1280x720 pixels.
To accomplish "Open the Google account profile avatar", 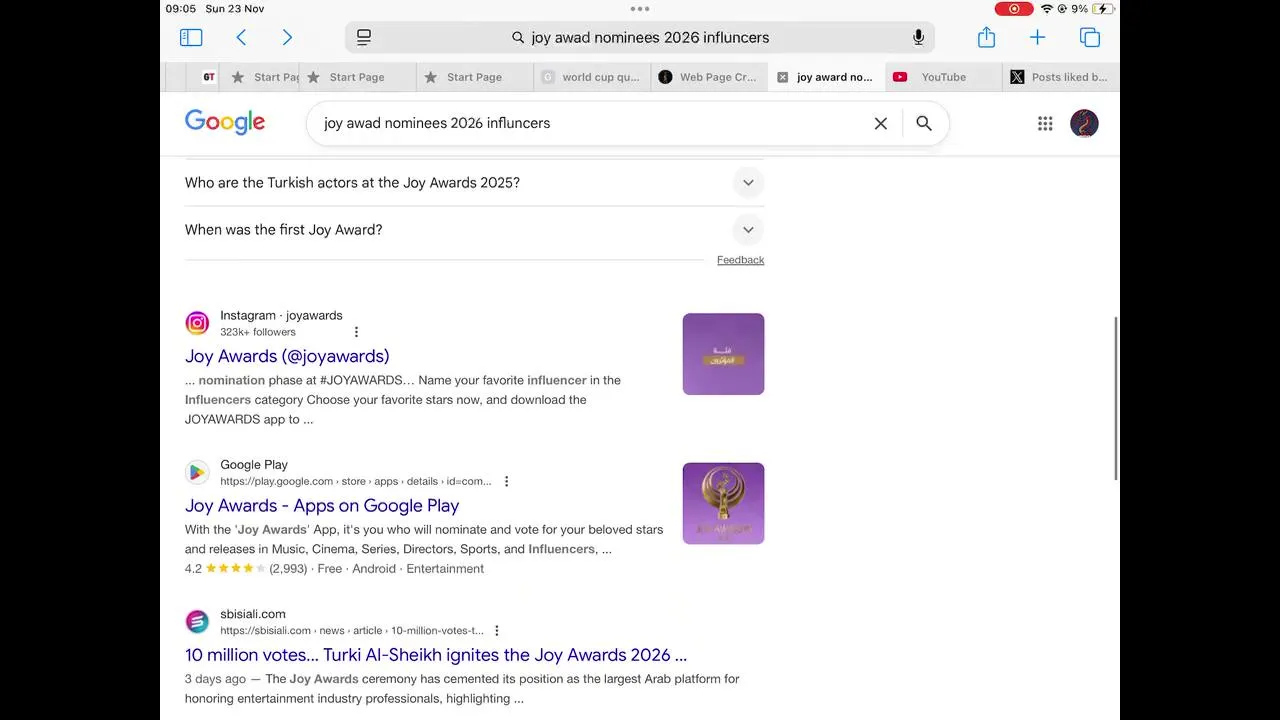I will (x=1084, y=124).
